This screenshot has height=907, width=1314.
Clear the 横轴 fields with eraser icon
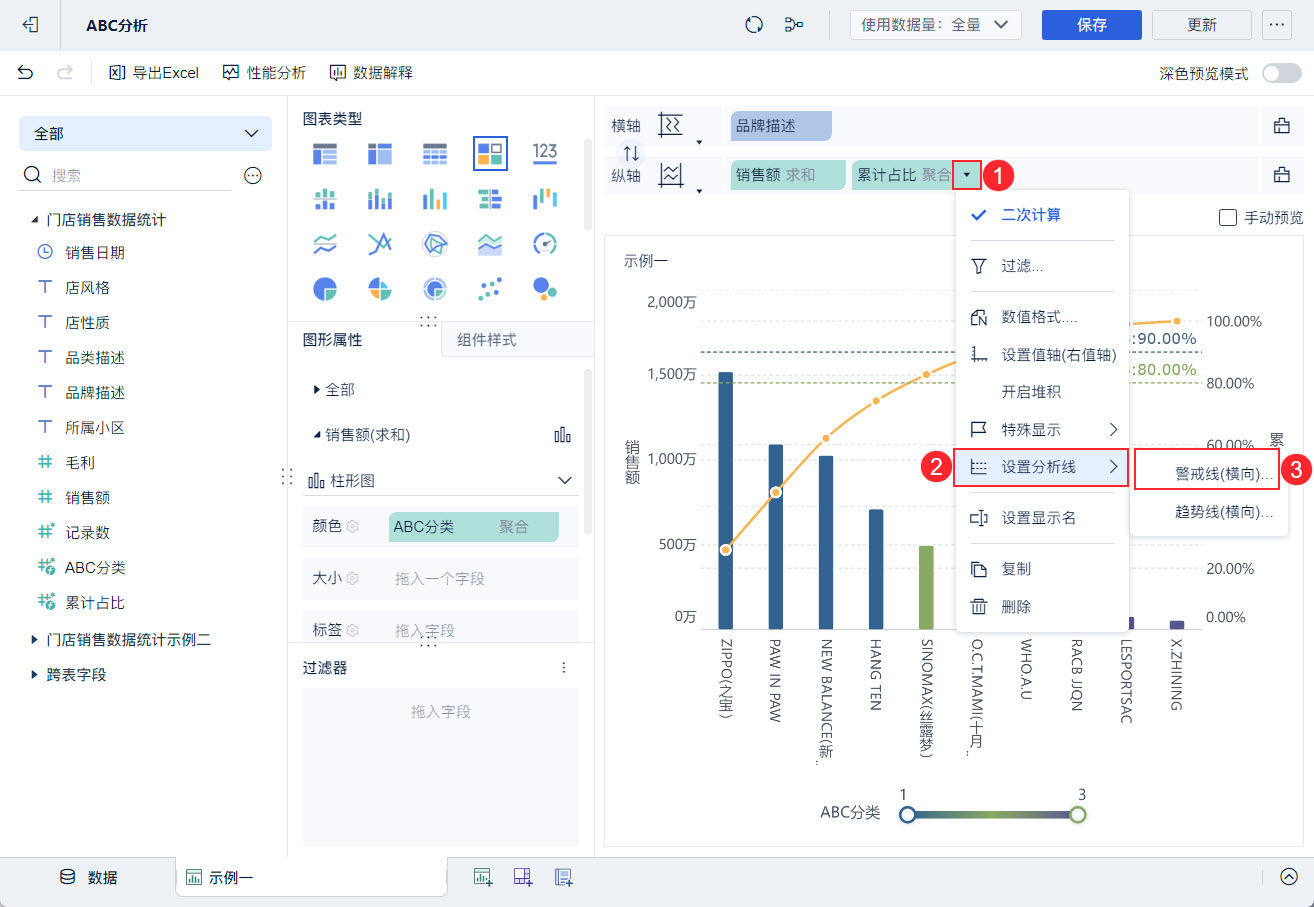[1281, 126]
